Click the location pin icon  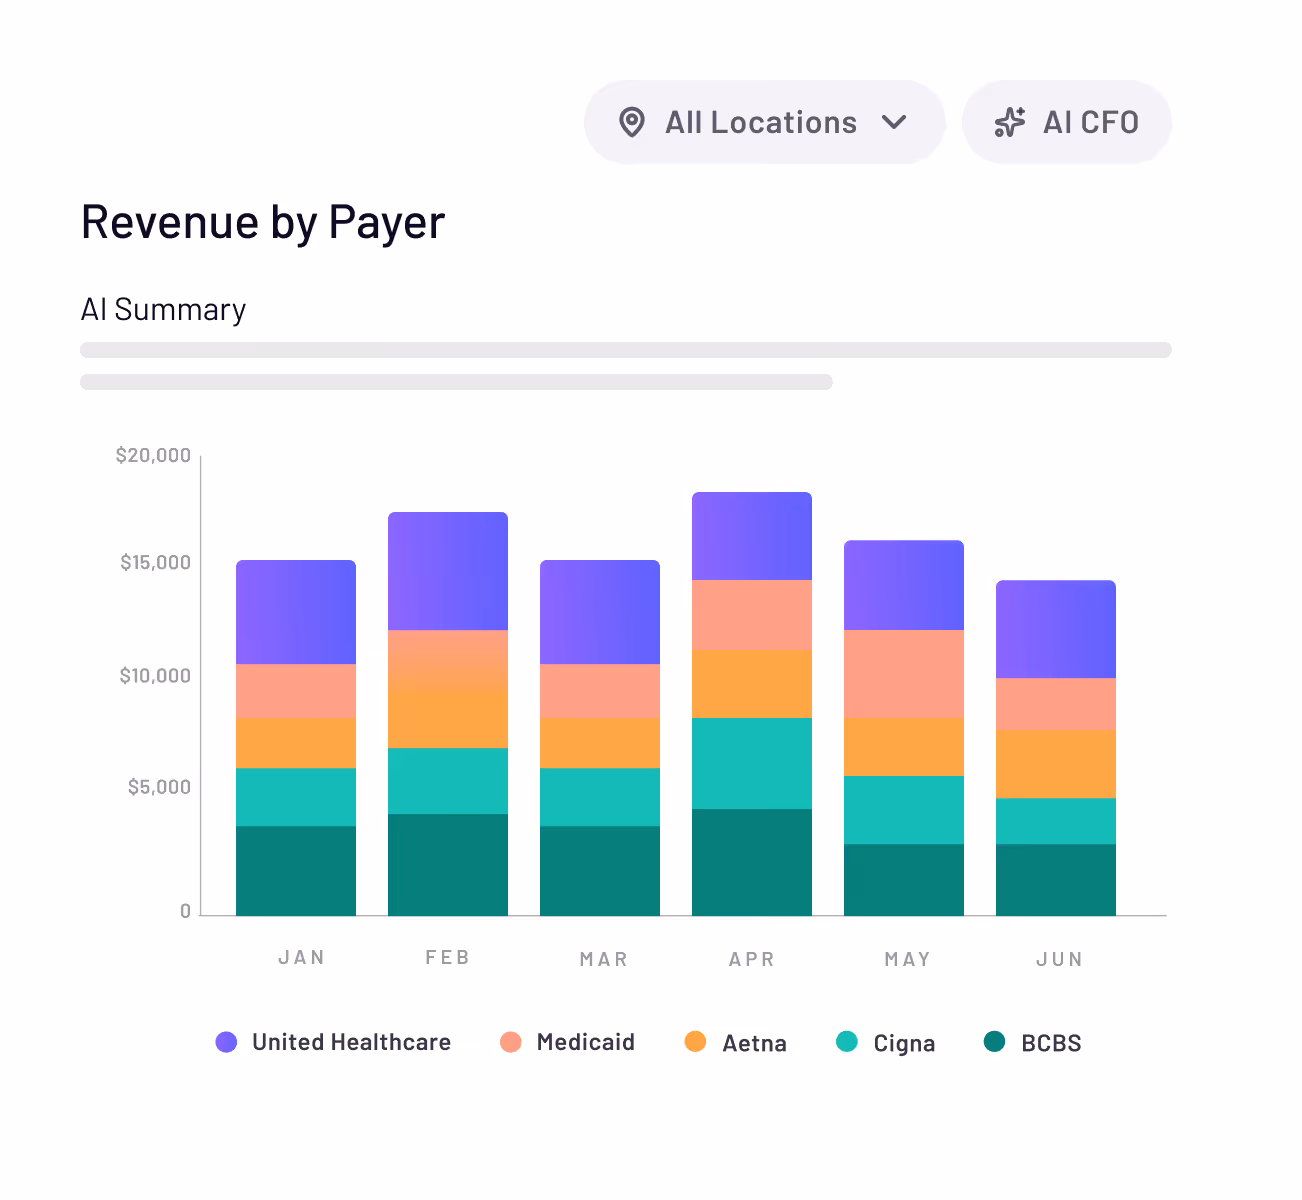[x=632, y=122]
